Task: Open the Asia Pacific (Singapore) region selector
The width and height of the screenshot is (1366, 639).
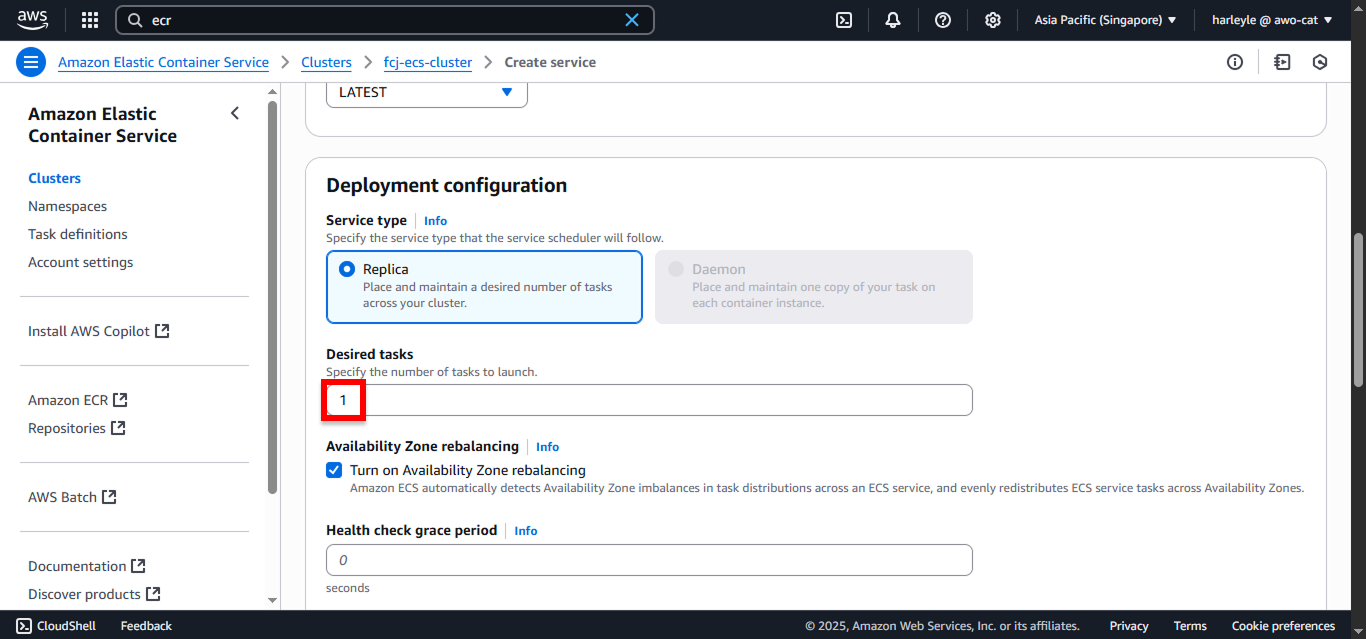Action: 1105,20
